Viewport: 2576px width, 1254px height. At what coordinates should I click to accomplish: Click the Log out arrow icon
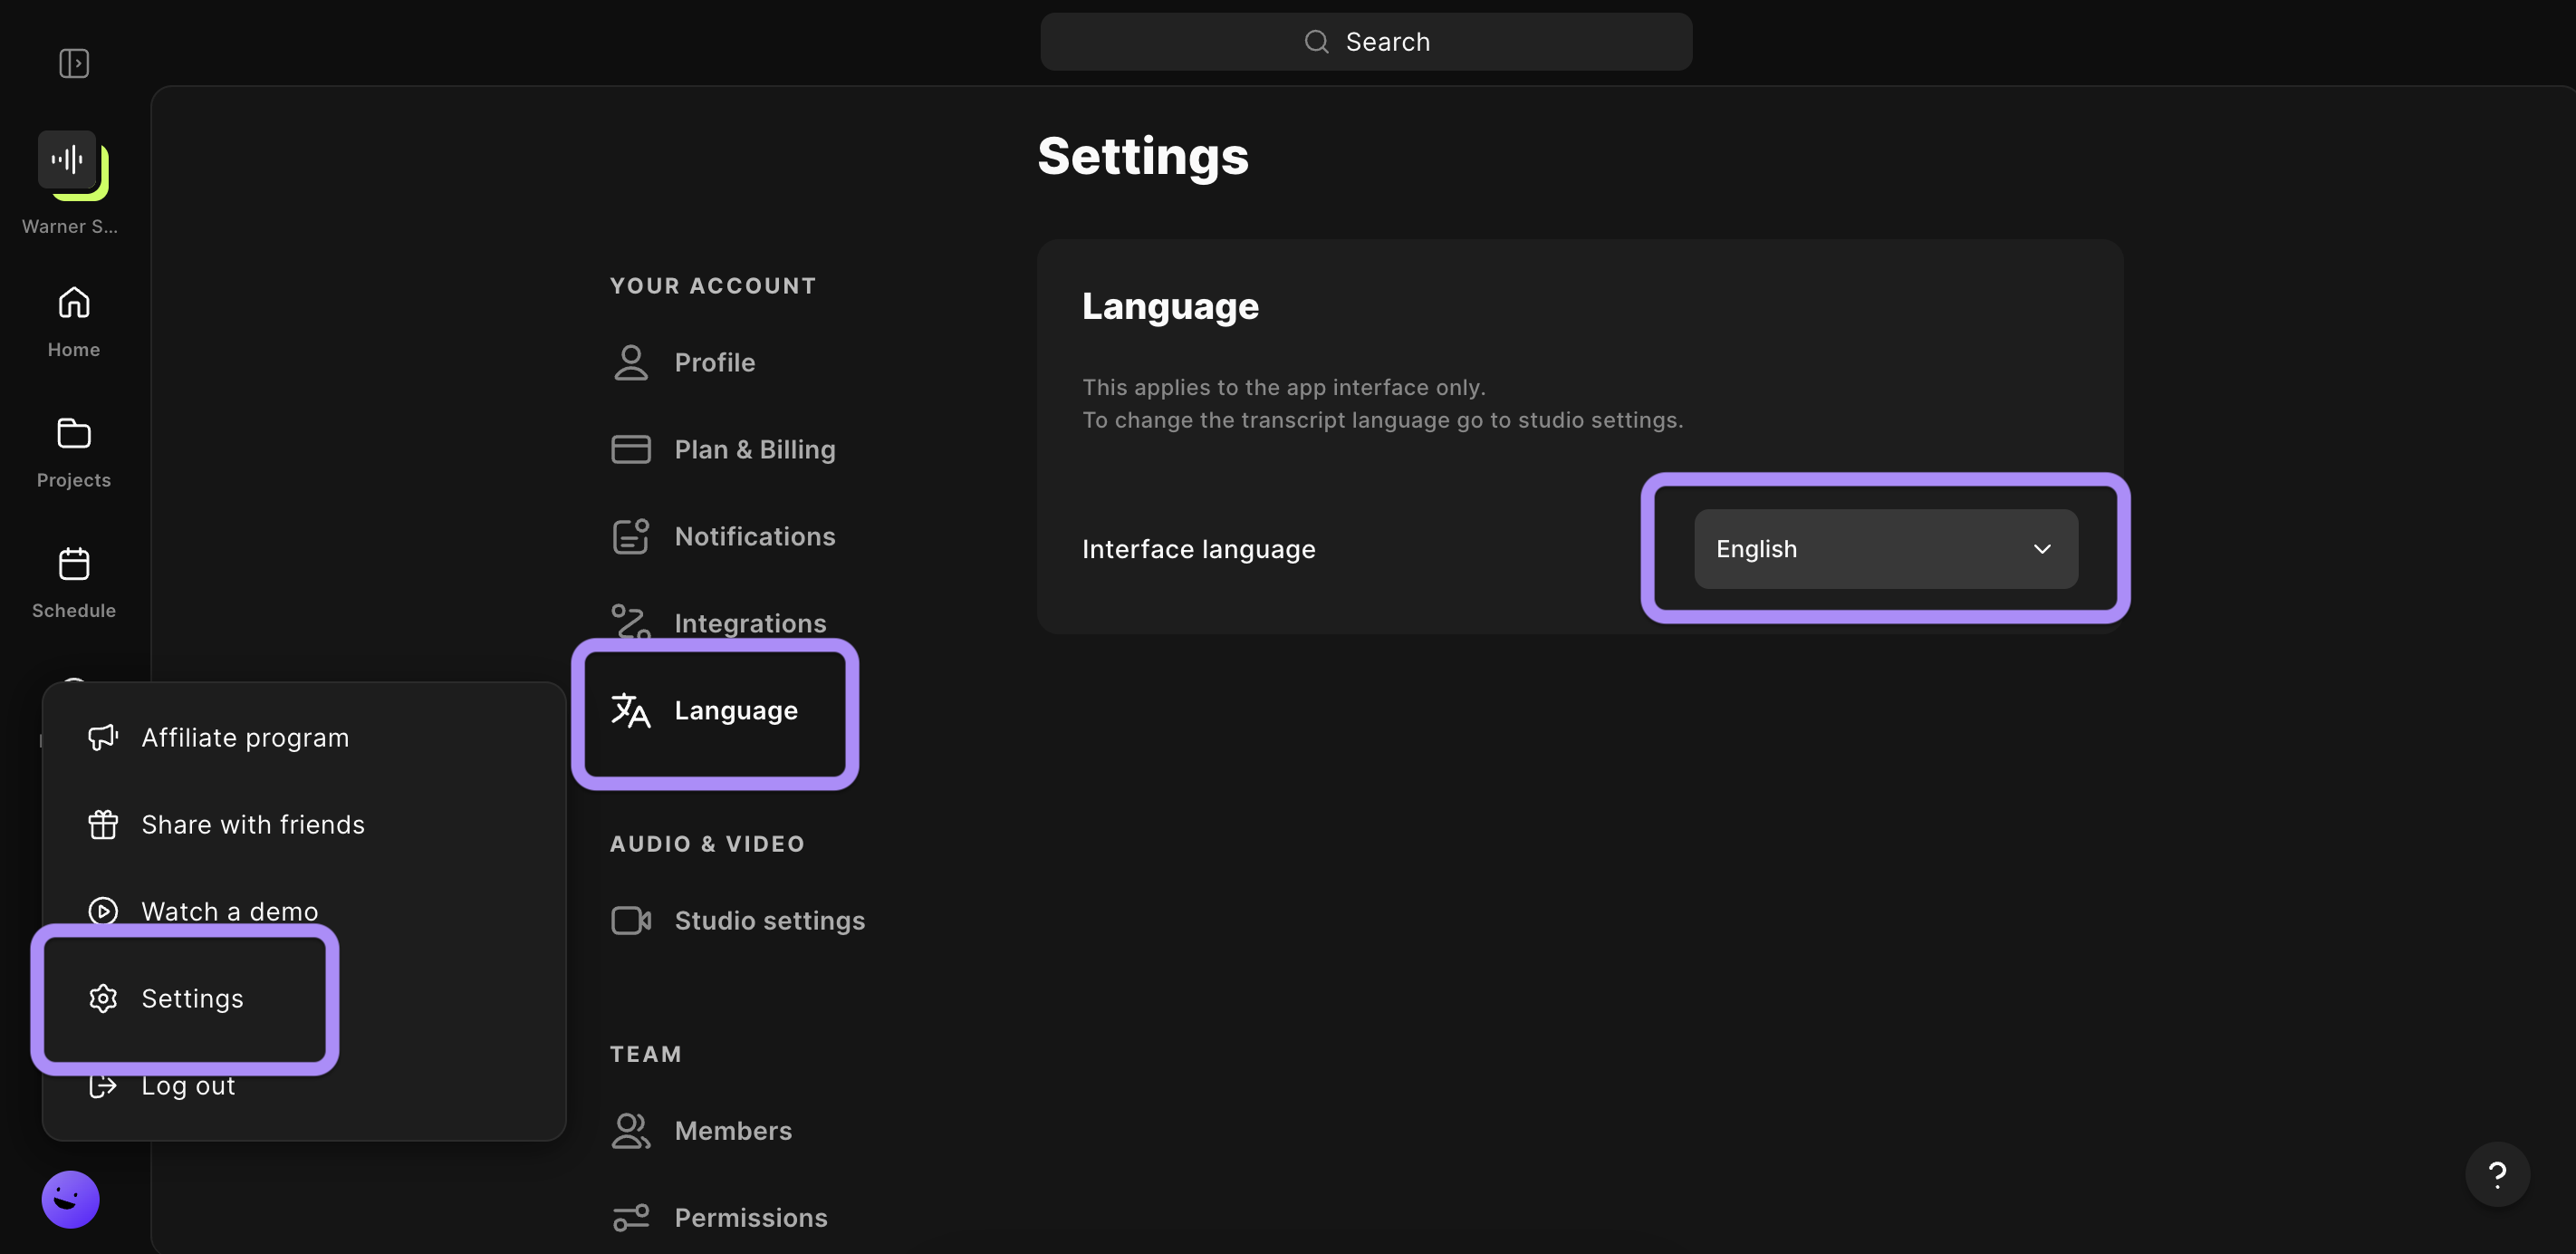(x=103, y=1085)
